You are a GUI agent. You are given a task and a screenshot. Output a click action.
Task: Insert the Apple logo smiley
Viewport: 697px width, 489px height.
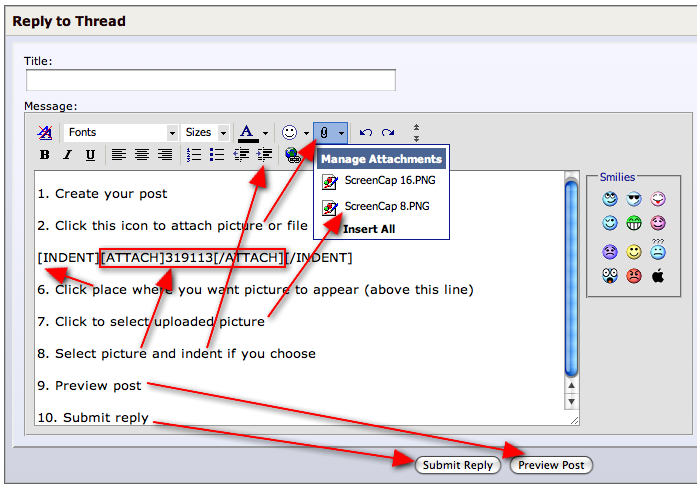[658, 276]
